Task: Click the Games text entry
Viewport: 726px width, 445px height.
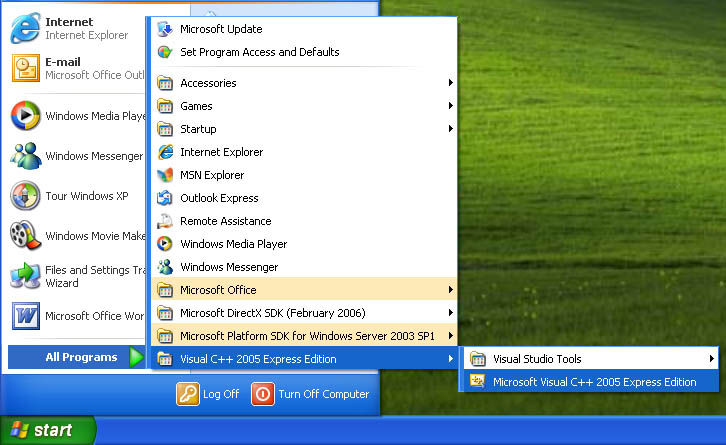Action: click(x=196, y=106)
